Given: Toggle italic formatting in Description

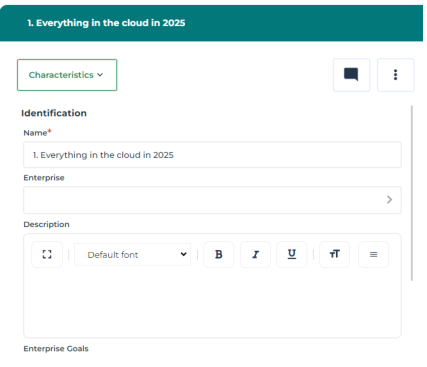Looking at the screenshot, I should click(255, 255).
